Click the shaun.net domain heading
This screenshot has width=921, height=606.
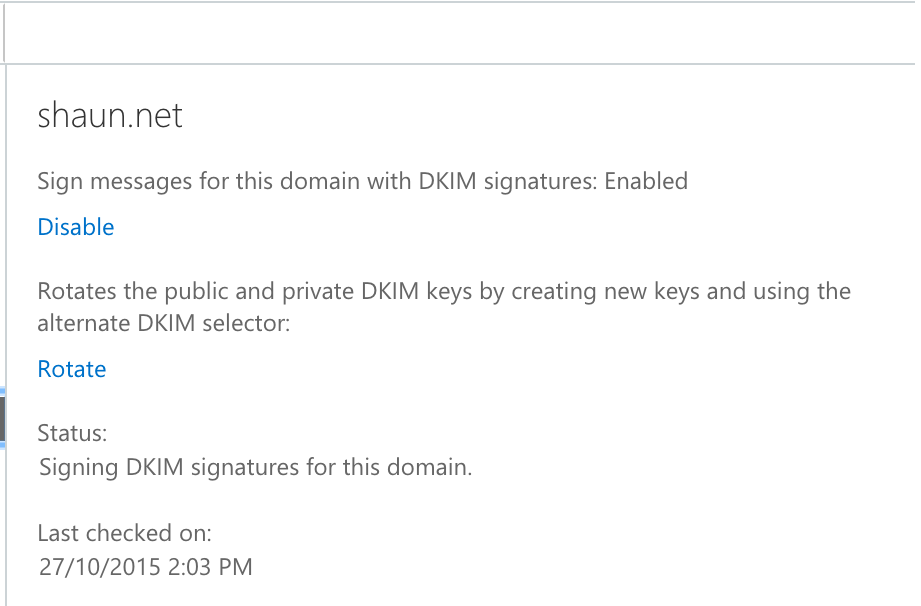110,117
